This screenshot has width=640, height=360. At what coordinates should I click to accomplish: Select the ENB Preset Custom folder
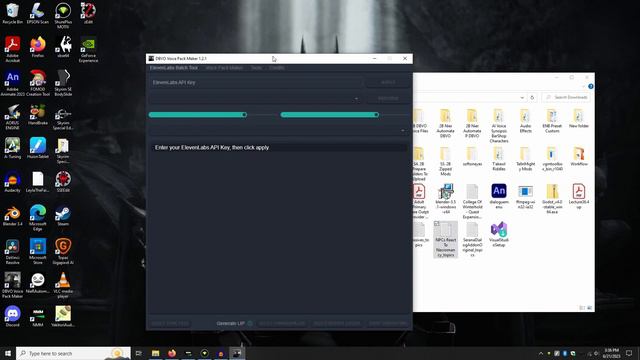click(552, 121)
